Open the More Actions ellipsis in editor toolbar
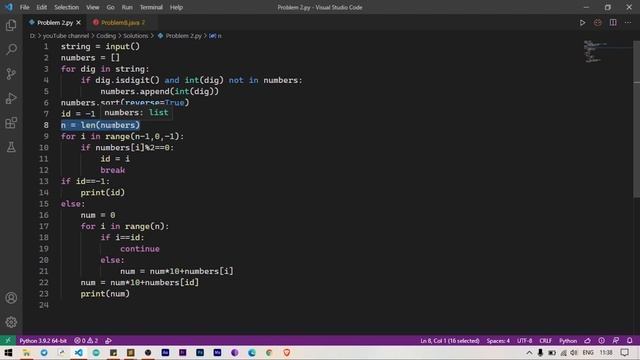Viewport: 640px width, 360px height. point(628,23)
